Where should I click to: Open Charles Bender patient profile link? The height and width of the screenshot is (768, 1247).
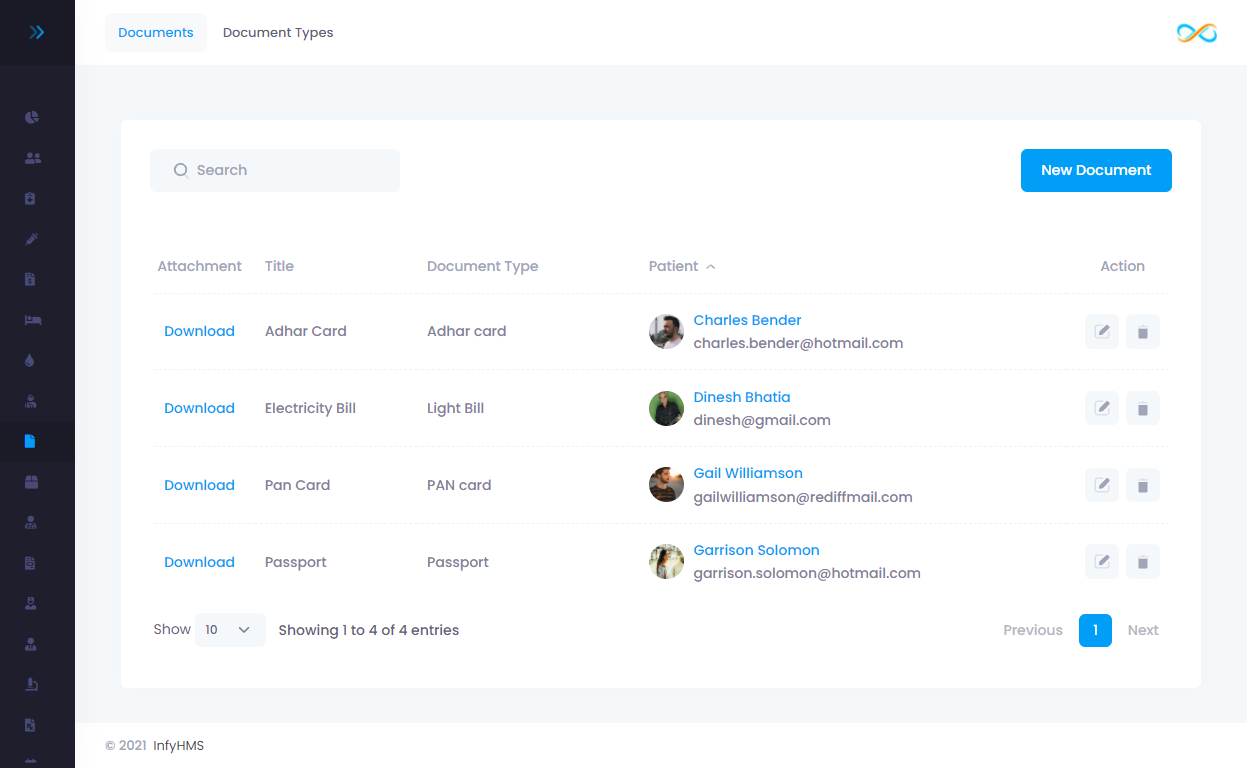747,320
